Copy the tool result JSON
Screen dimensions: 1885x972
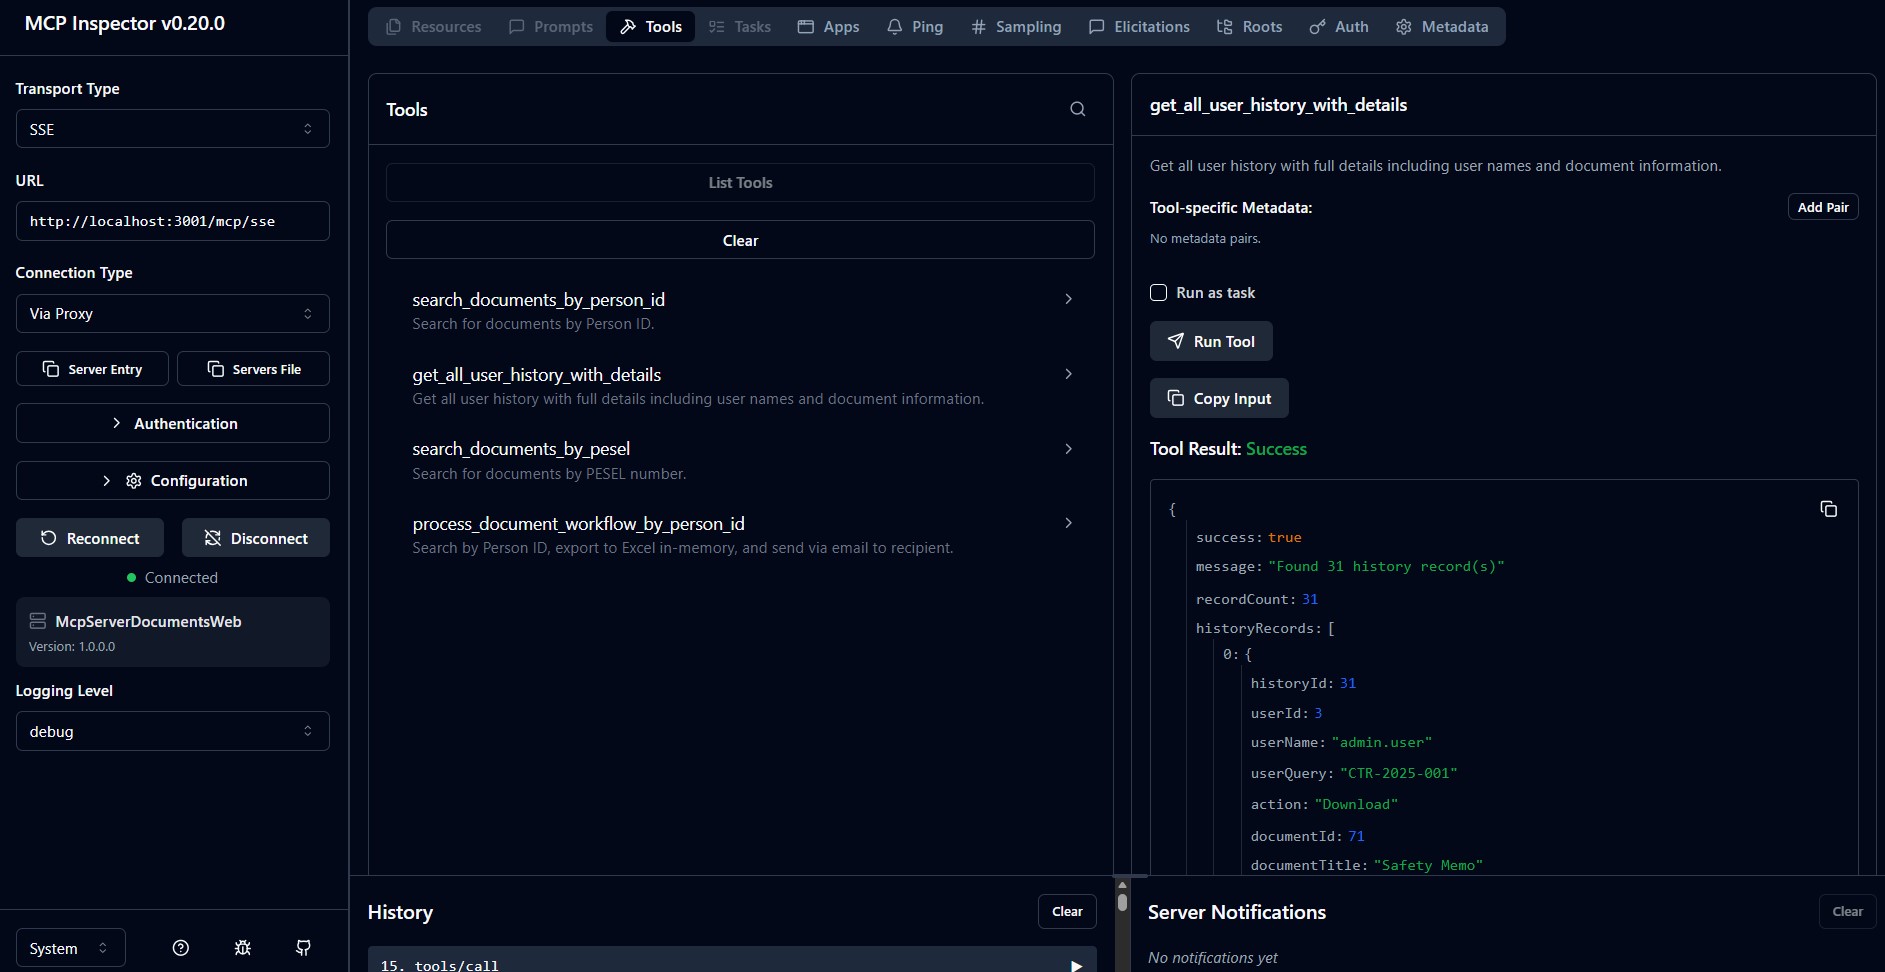point(1828,509)
